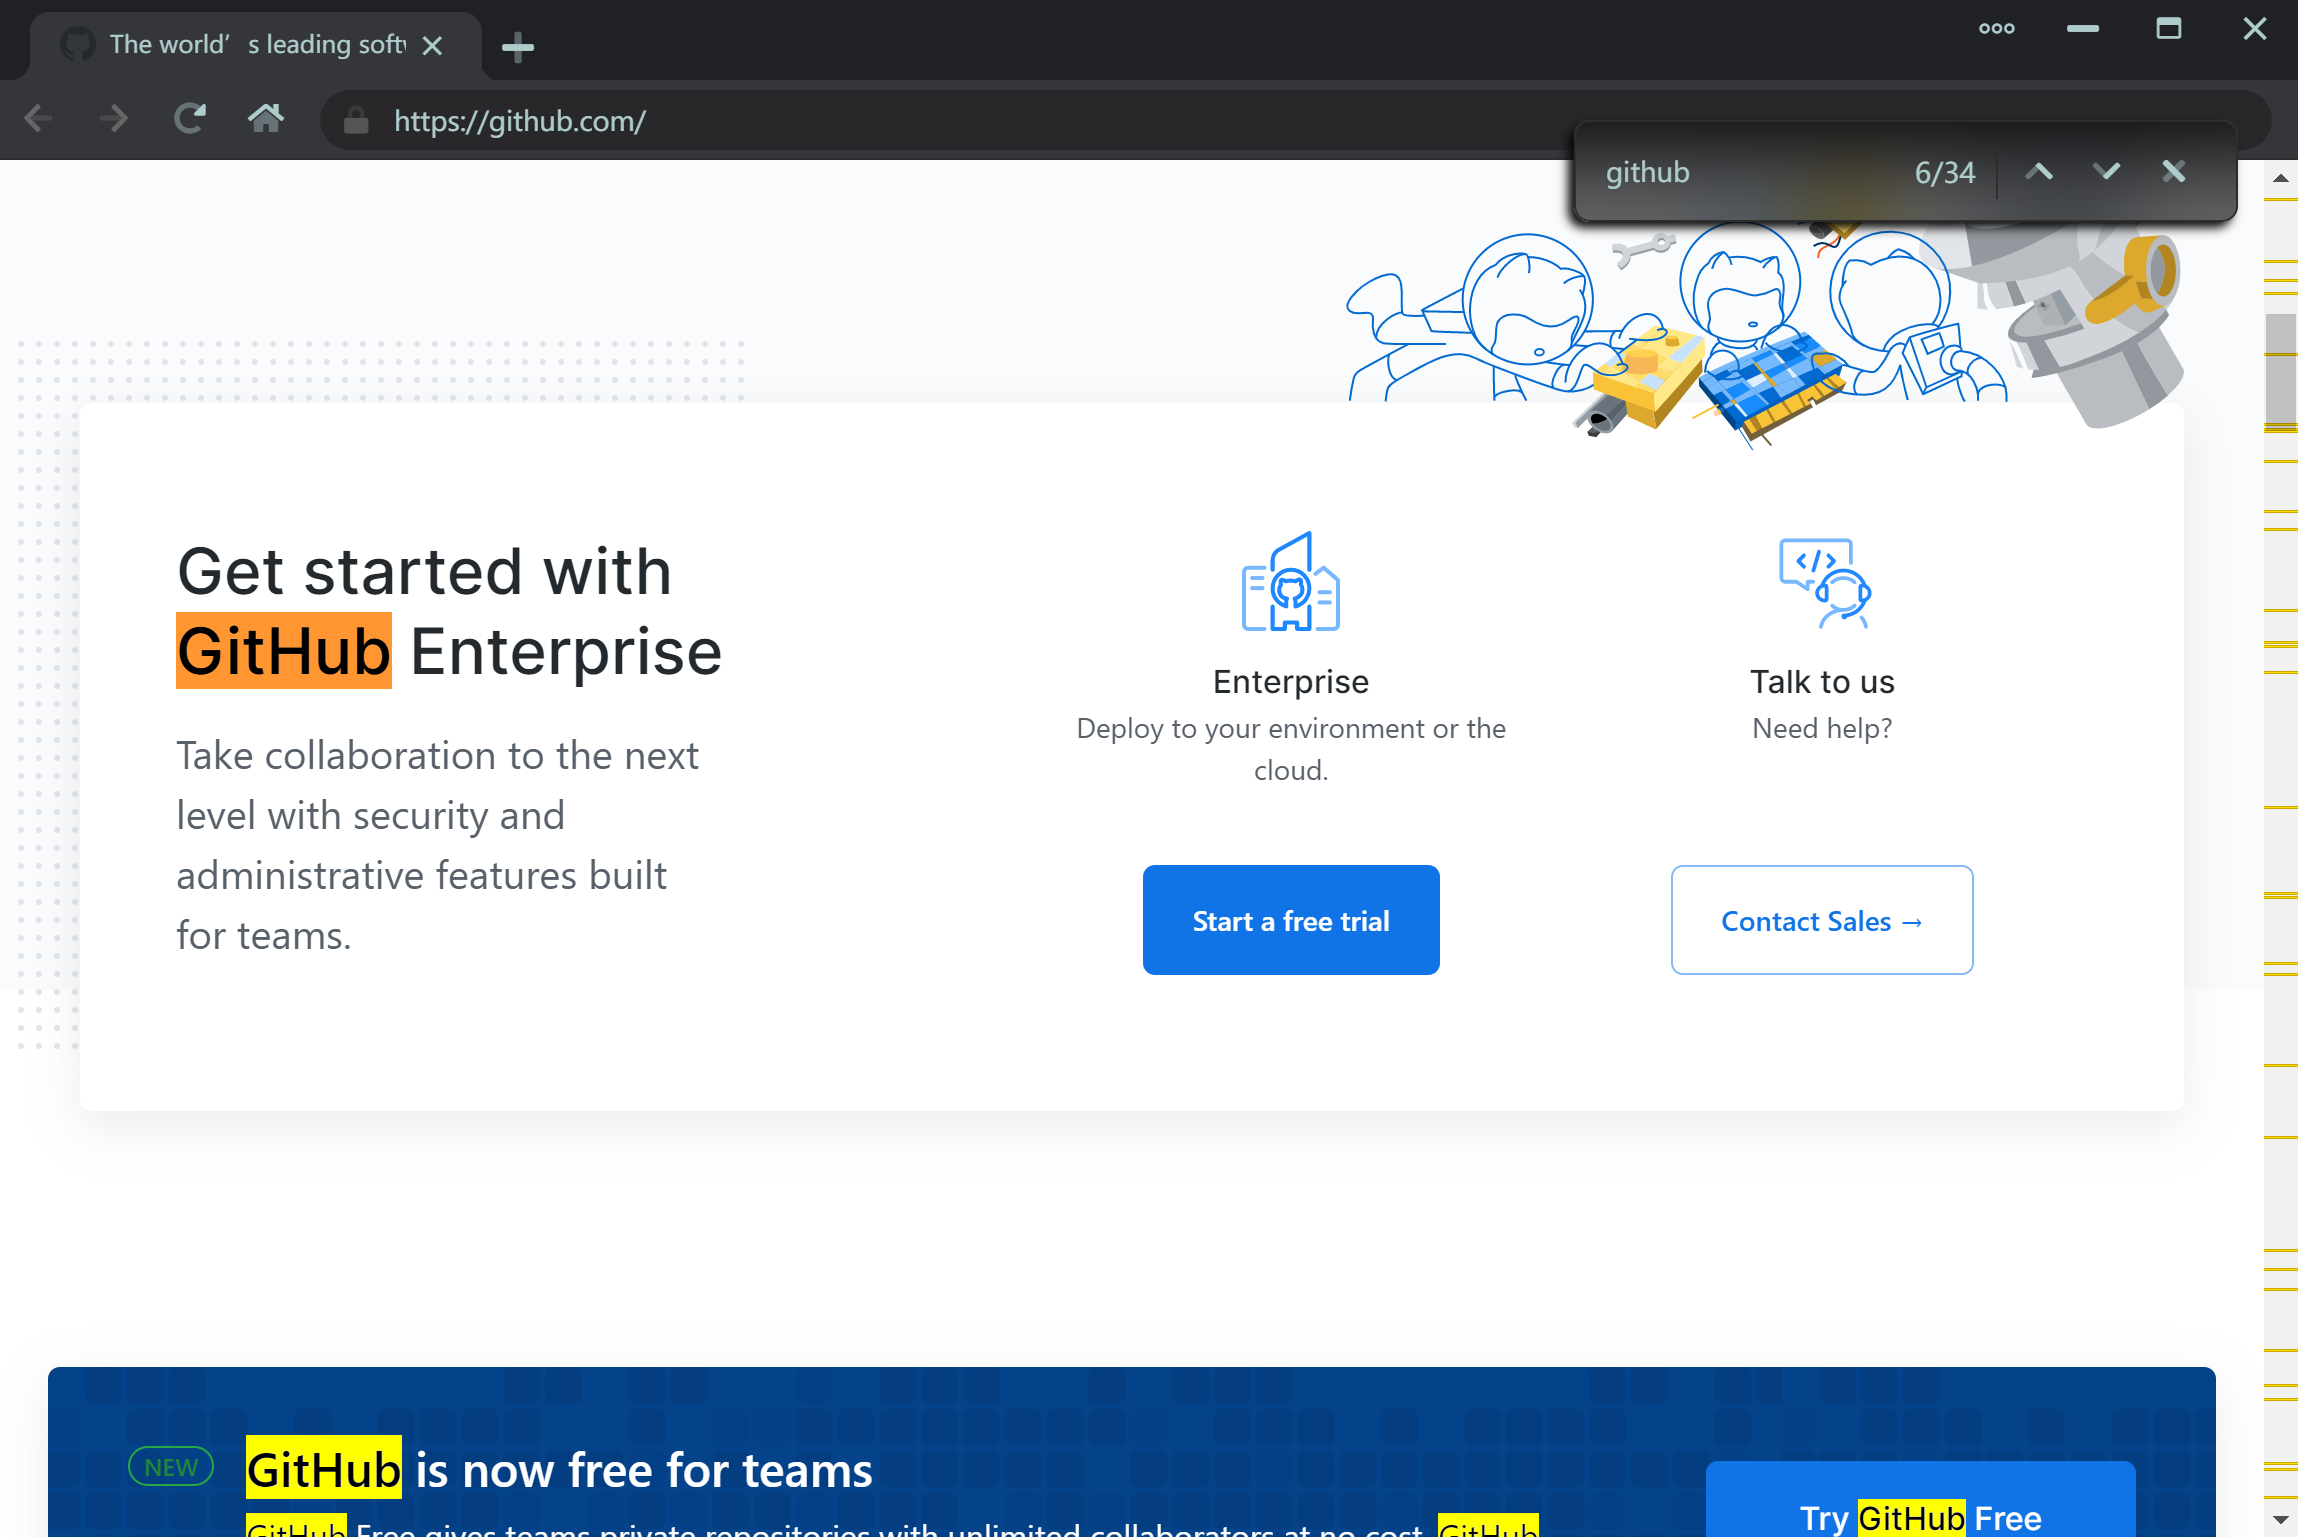Jump to previous find match

2039,172
